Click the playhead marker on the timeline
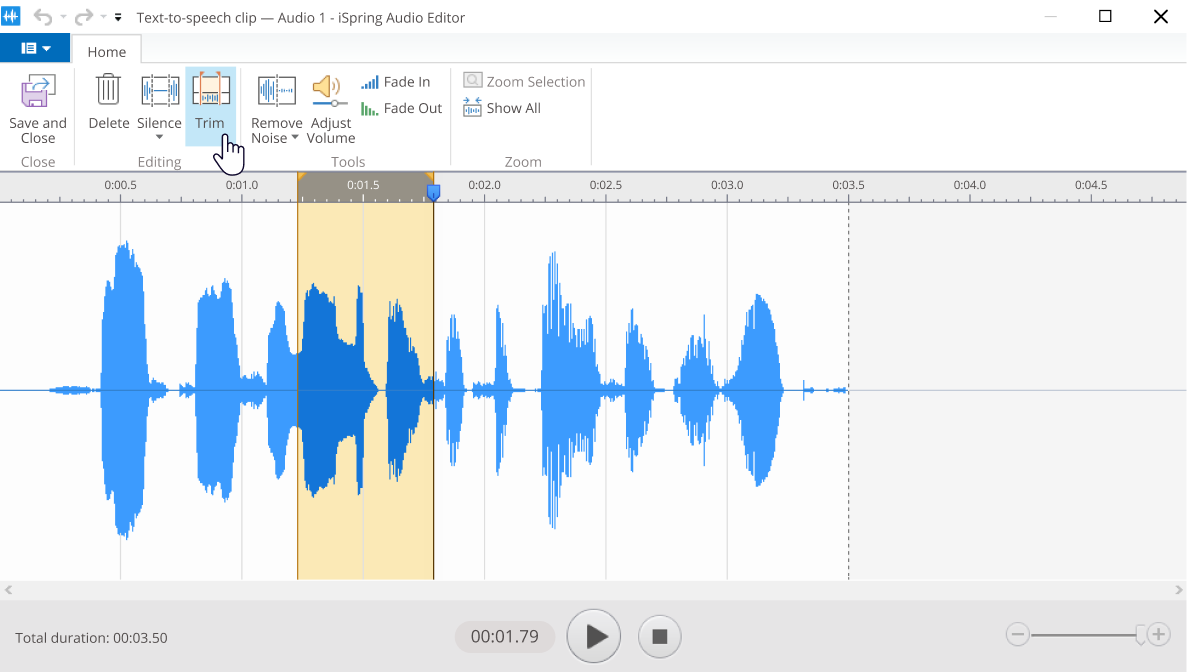The width and height of the screenshot is (1188, 672). click(x=434, y=193)
